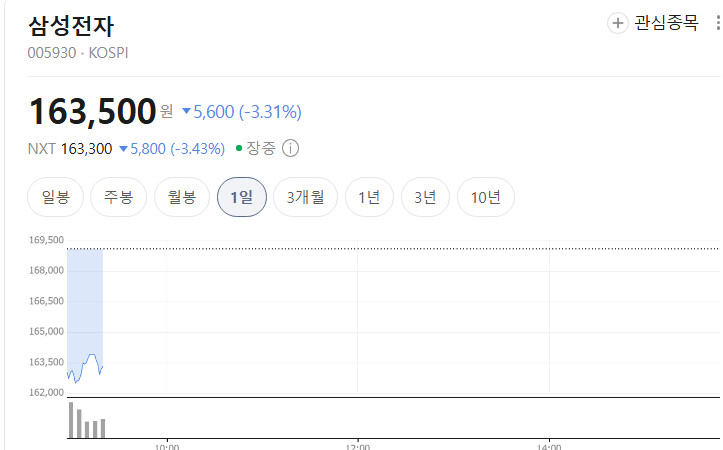
Task: Select the 1년 chart period
Action: (x=369, y=197)
